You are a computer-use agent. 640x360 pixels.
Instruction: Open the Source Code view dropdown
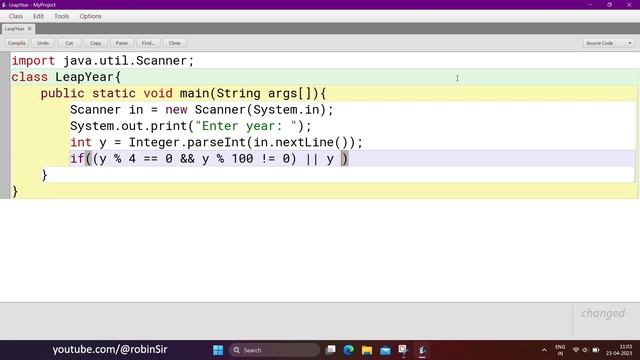pyautogui.click(x=608, y=43)
